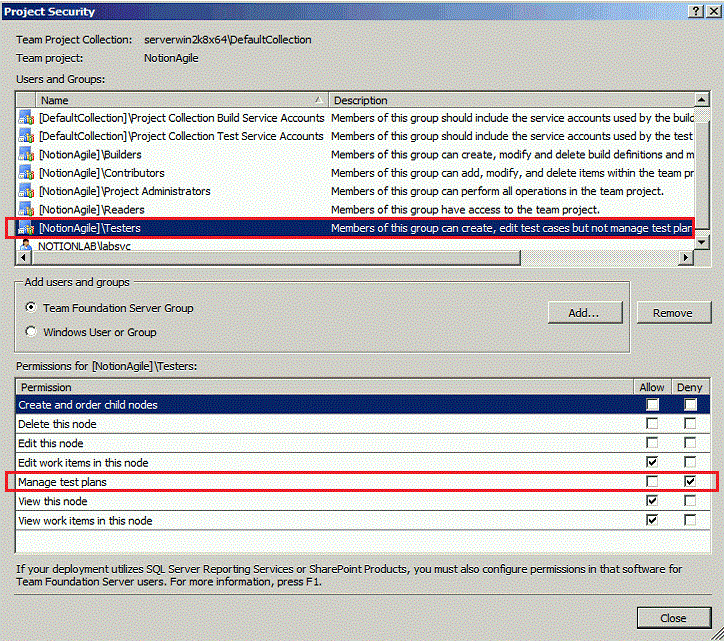Screen dimensions: 724x641
Task: Click the users list scroll up arrow
Action: pyautogui.click(x=702, y=99)
